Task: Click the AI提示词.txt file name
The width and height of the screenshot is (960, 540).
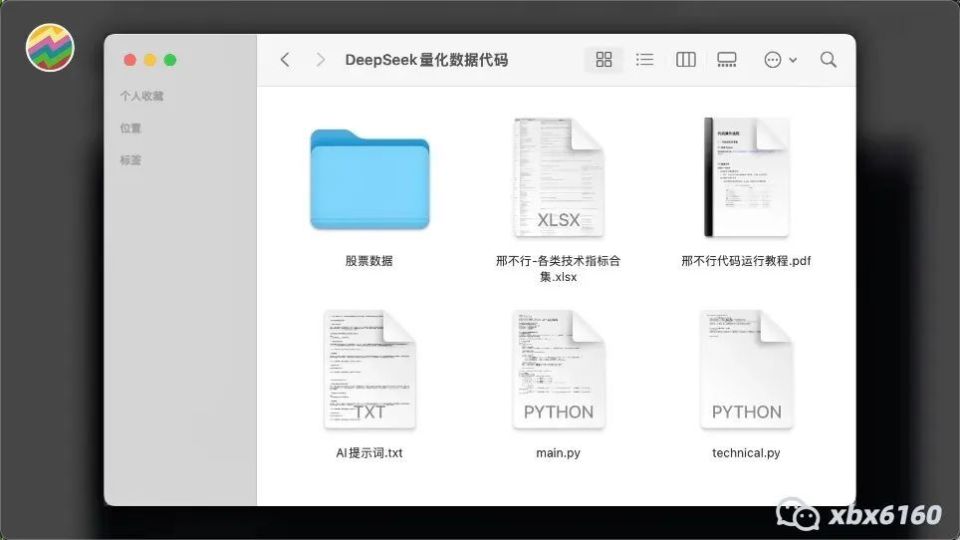Action: click(x=369, y=453)
